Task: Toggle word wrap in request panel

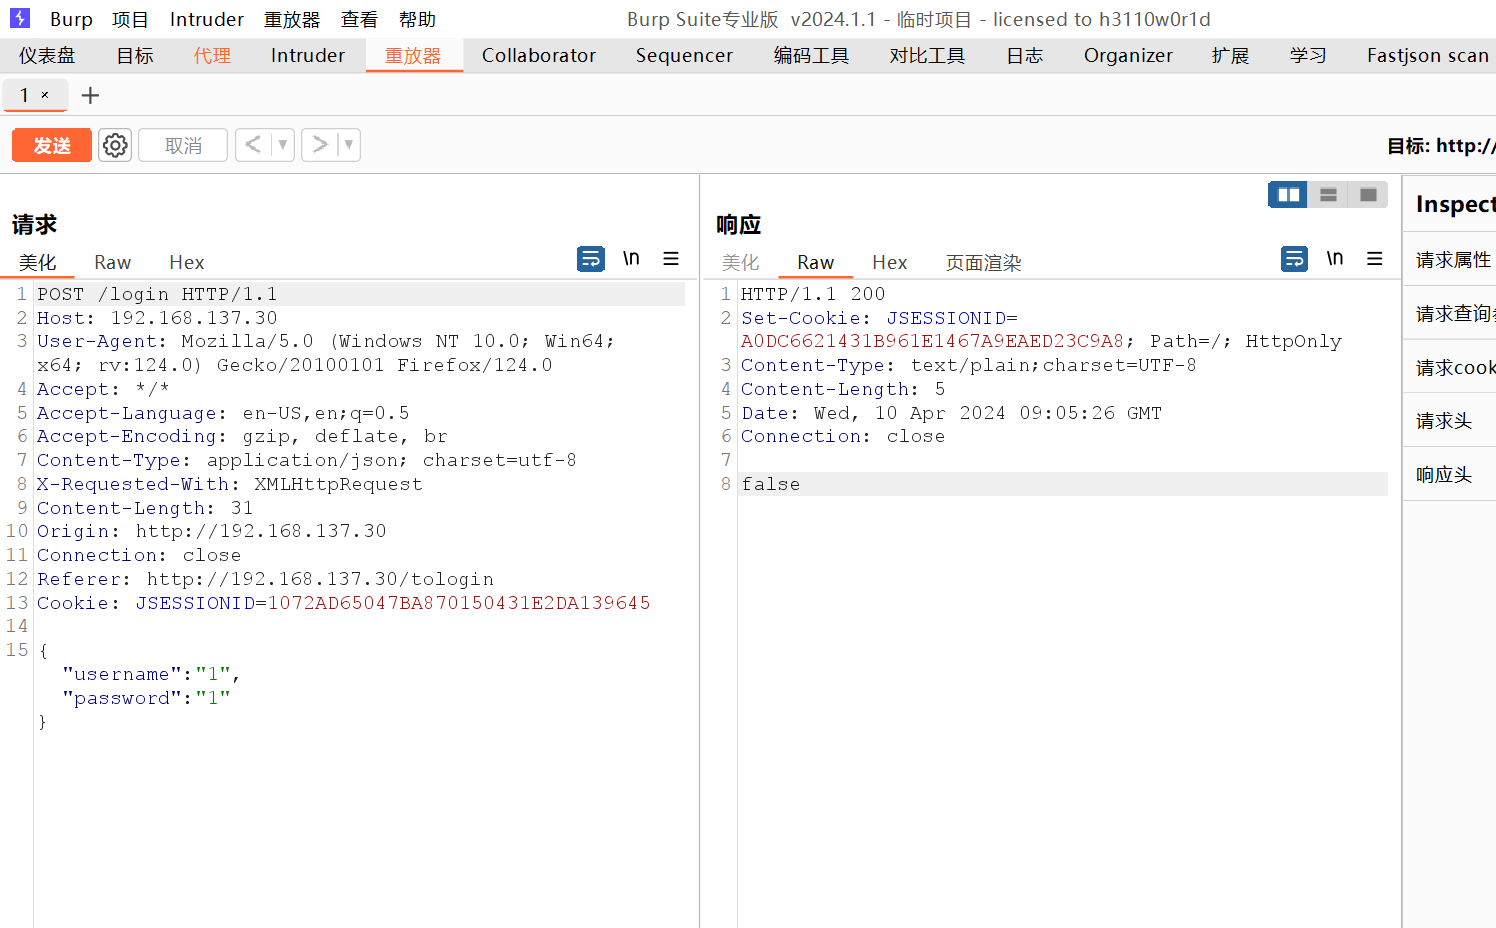Action: coord(591,259)
